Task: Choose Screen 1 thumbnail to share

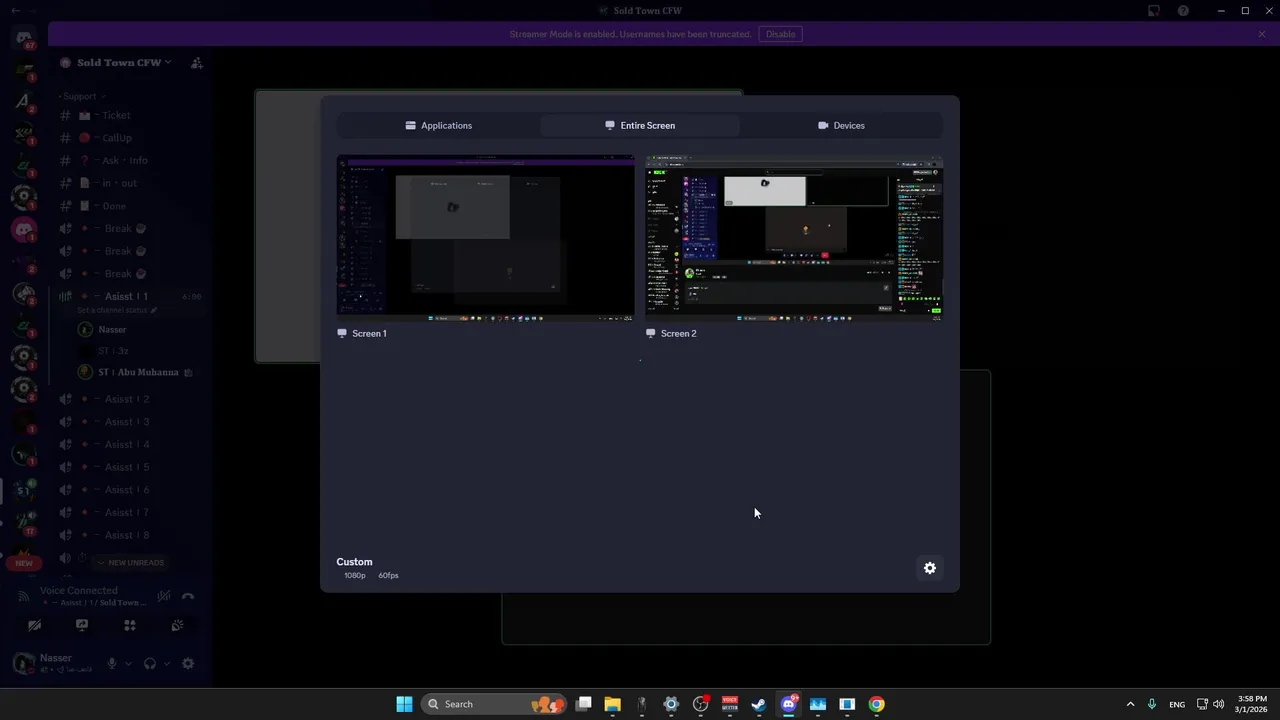Action: click(x=486, y=238)
